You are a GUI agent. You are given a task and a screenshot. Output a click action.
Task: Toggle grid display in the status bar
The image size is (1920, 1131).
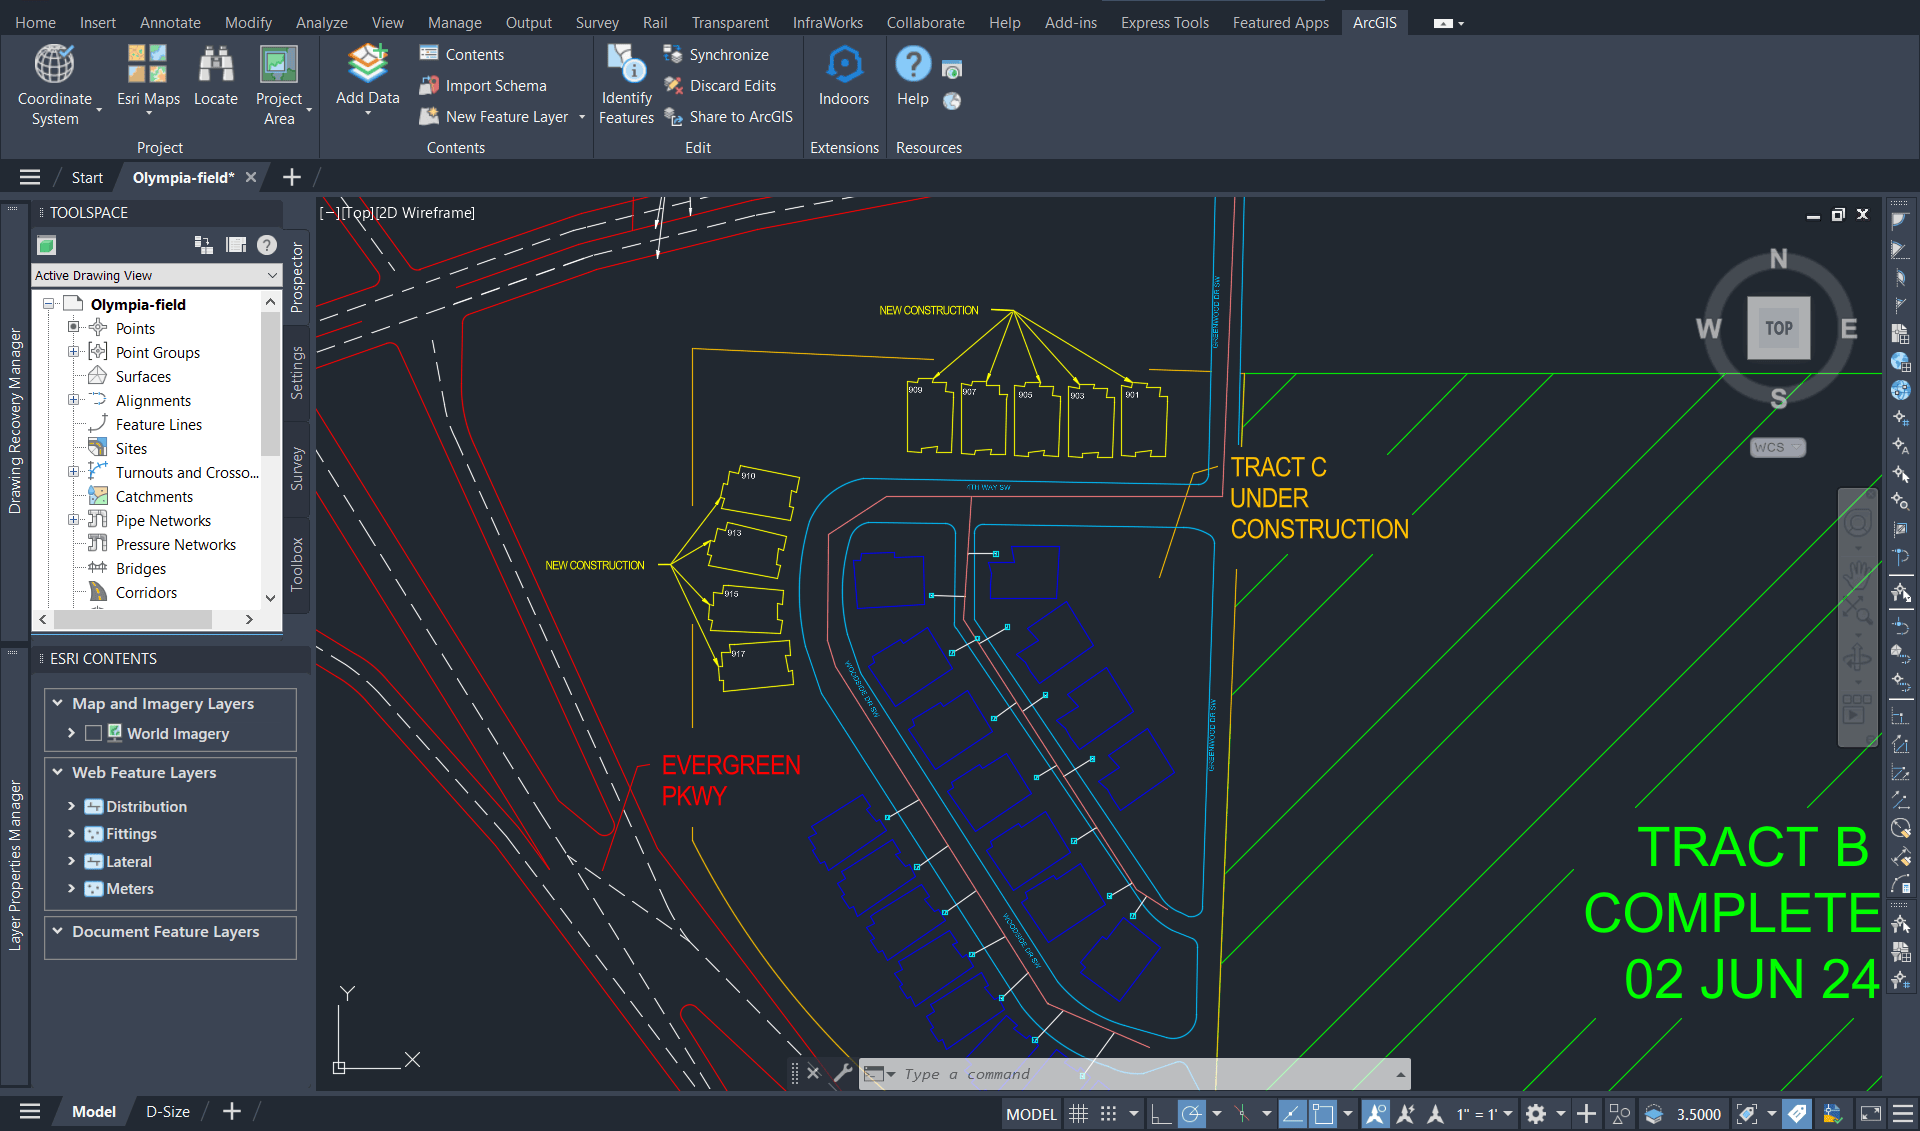(x=1077, y=1113)
